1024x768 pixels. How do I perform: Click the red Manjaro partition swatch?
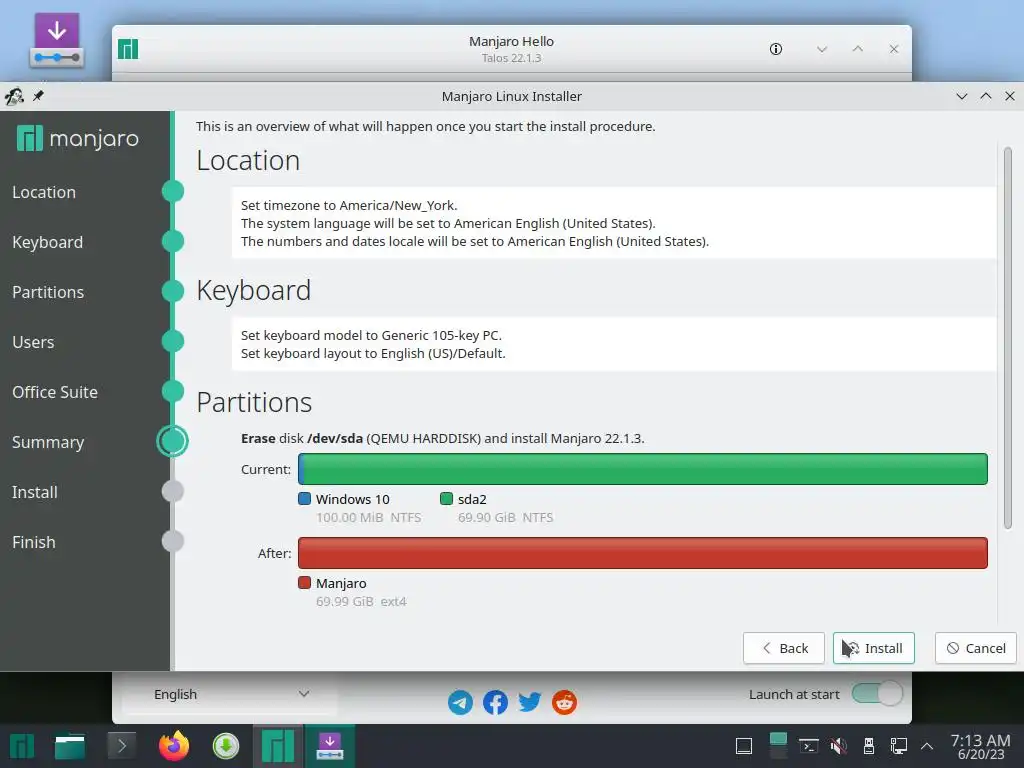coord(304,583)
